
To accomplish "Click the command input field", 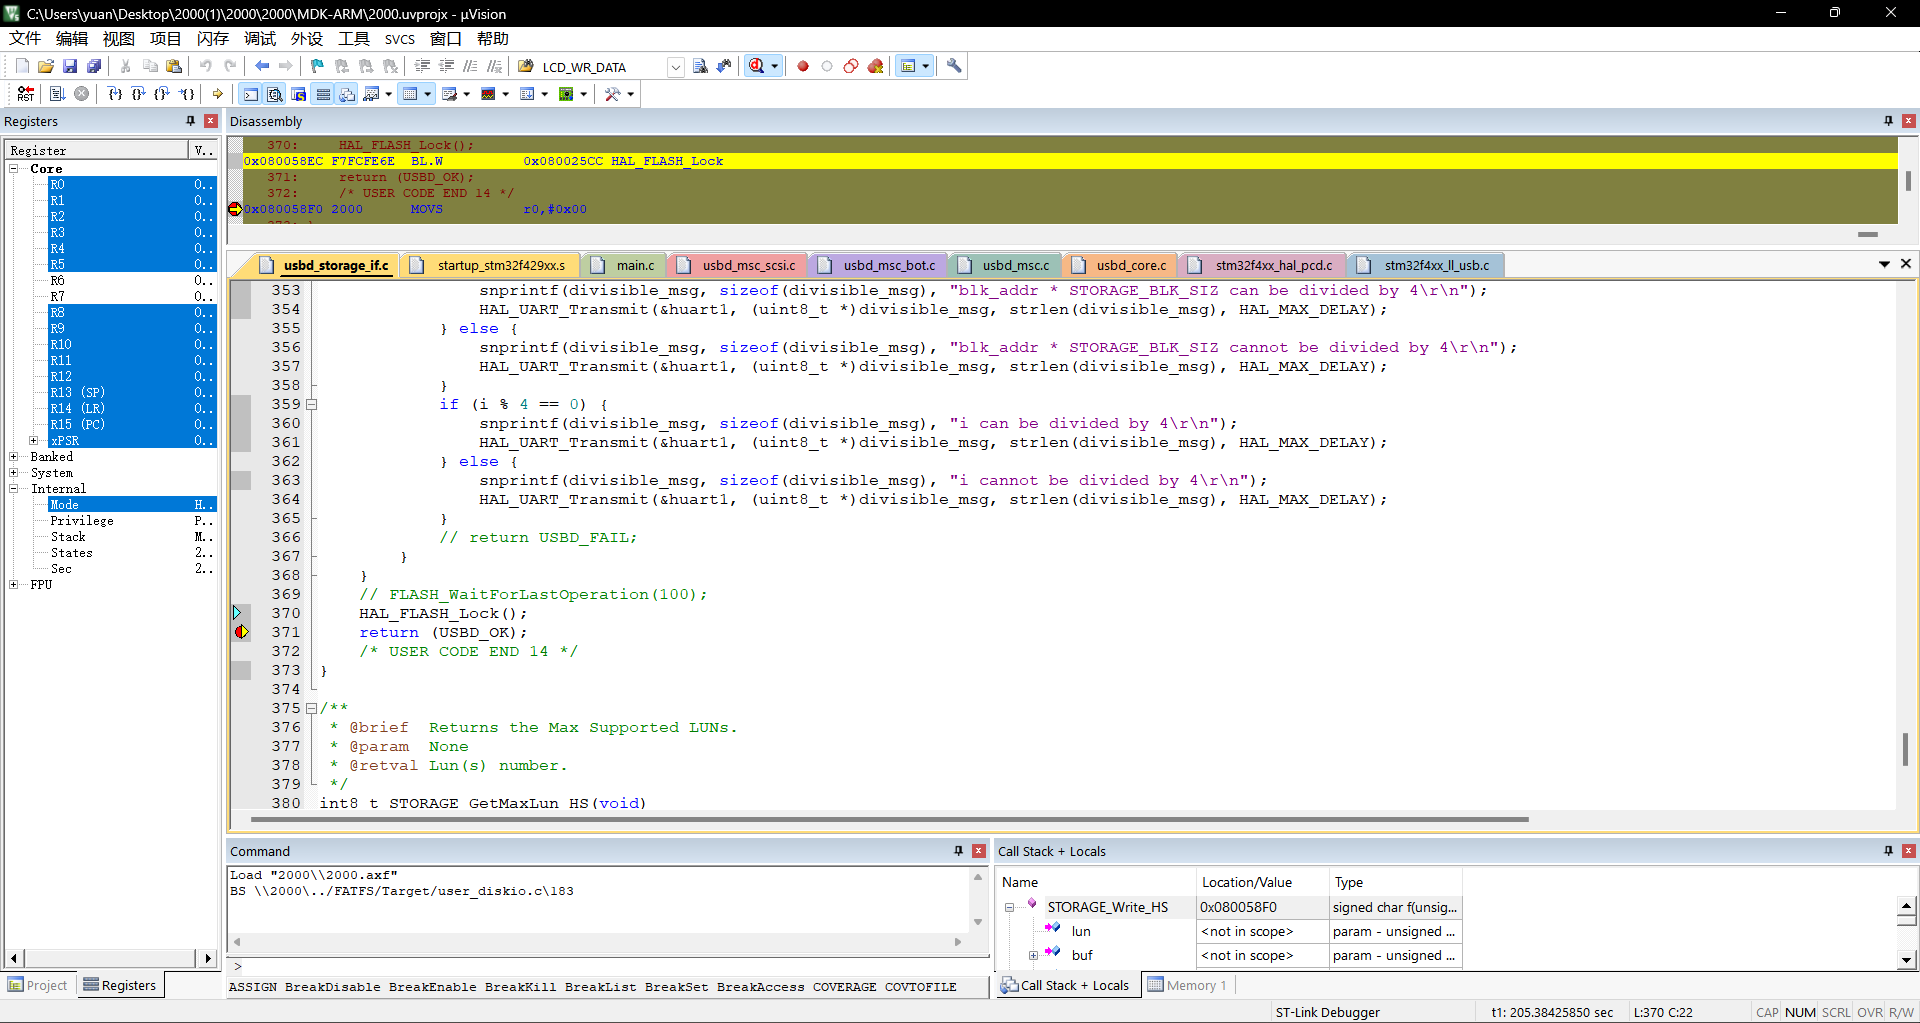I will coord(610,967).
